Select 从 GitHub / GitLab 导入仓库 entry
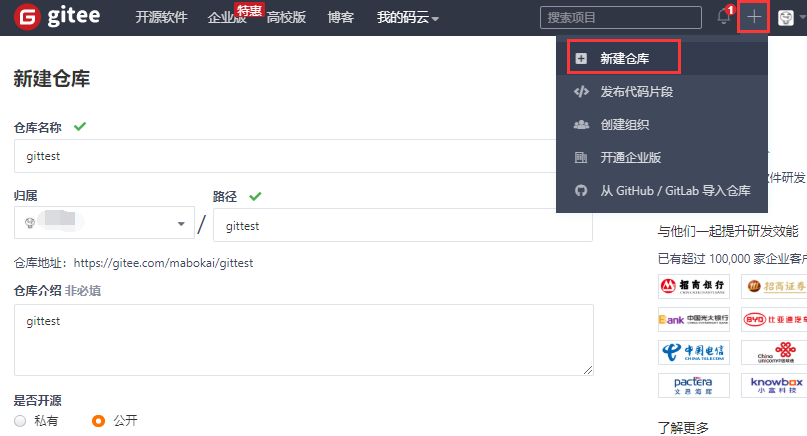This screenshot has height=436, width=807. pyautogui.click(x=675, y=191)
